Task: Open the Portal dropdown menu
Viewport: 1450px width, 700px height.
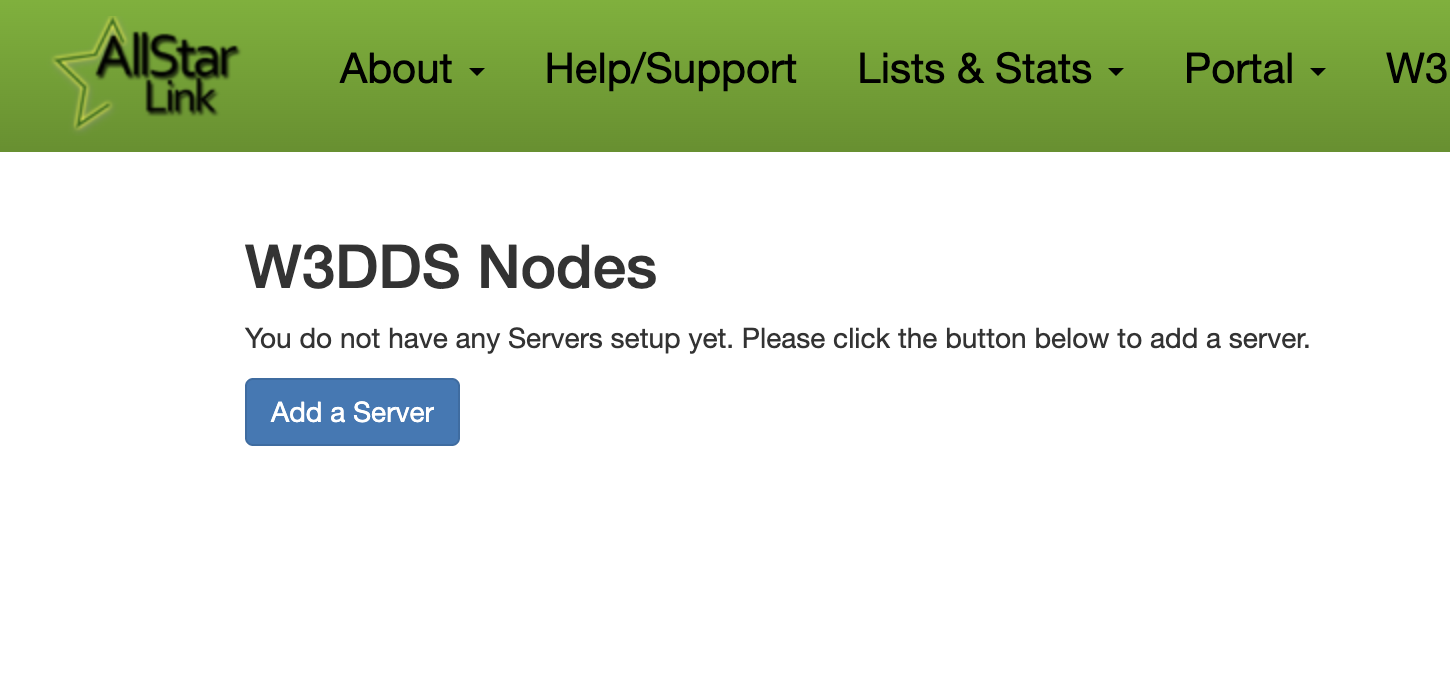Action: coord(1255,69)
